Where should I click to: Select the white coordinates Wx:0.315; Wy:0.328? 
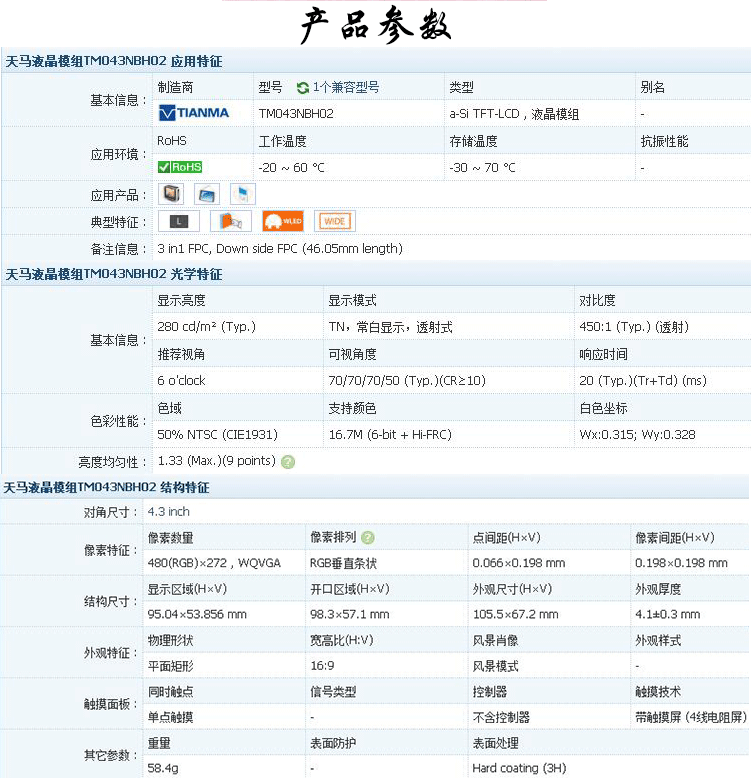[637, 435]
